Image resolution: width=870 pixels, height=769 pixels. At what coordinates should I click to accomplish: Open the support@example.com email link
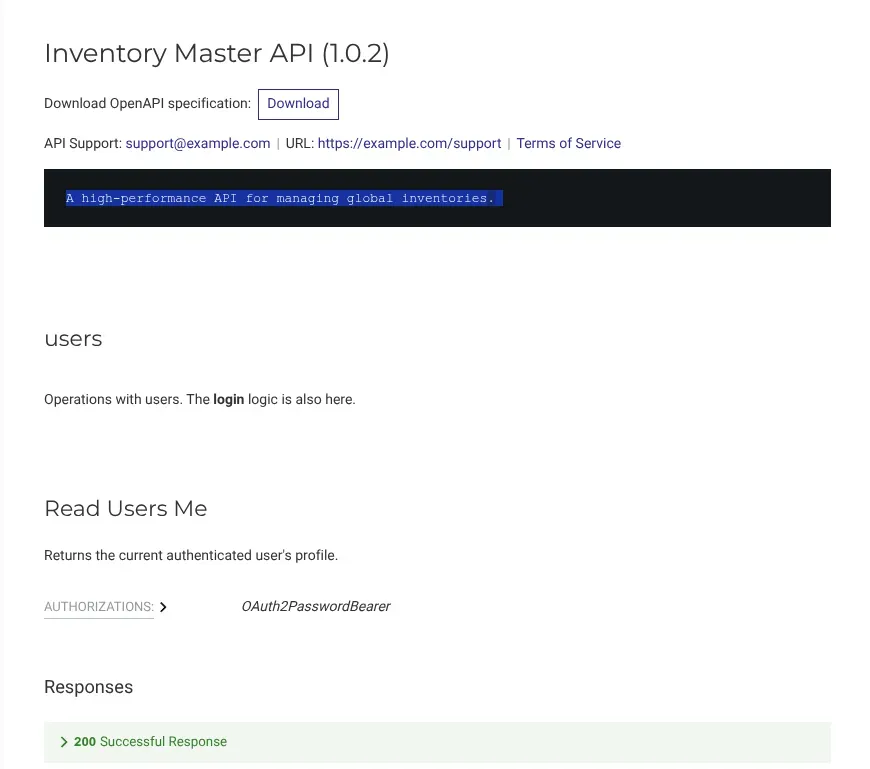pyautogui.click(x=198, y=143)
